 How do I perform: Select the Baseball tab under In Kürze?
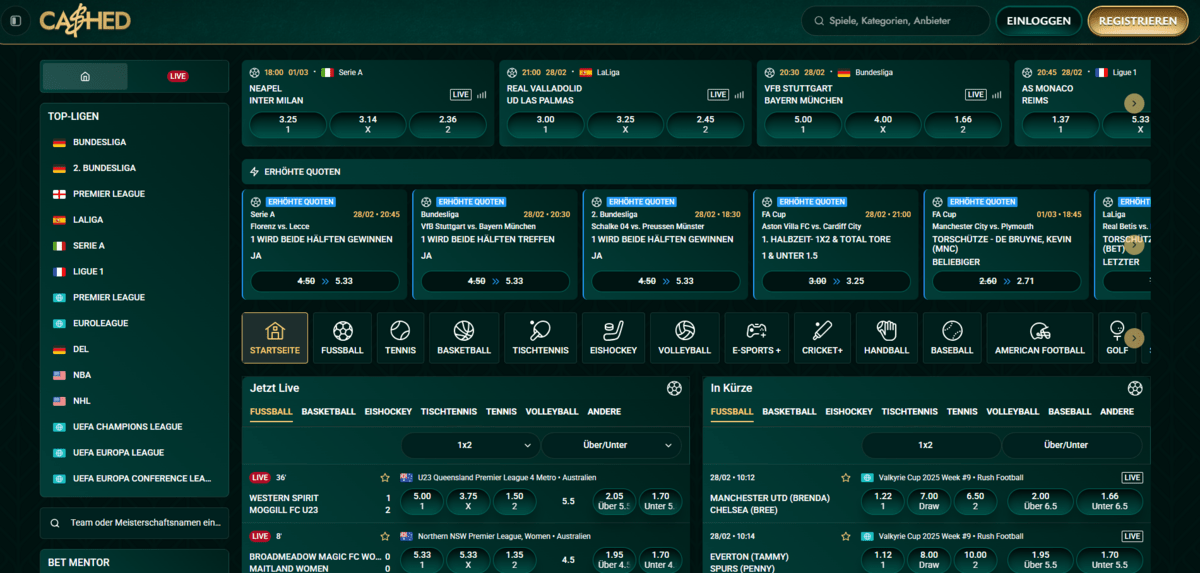[1070, 412]
